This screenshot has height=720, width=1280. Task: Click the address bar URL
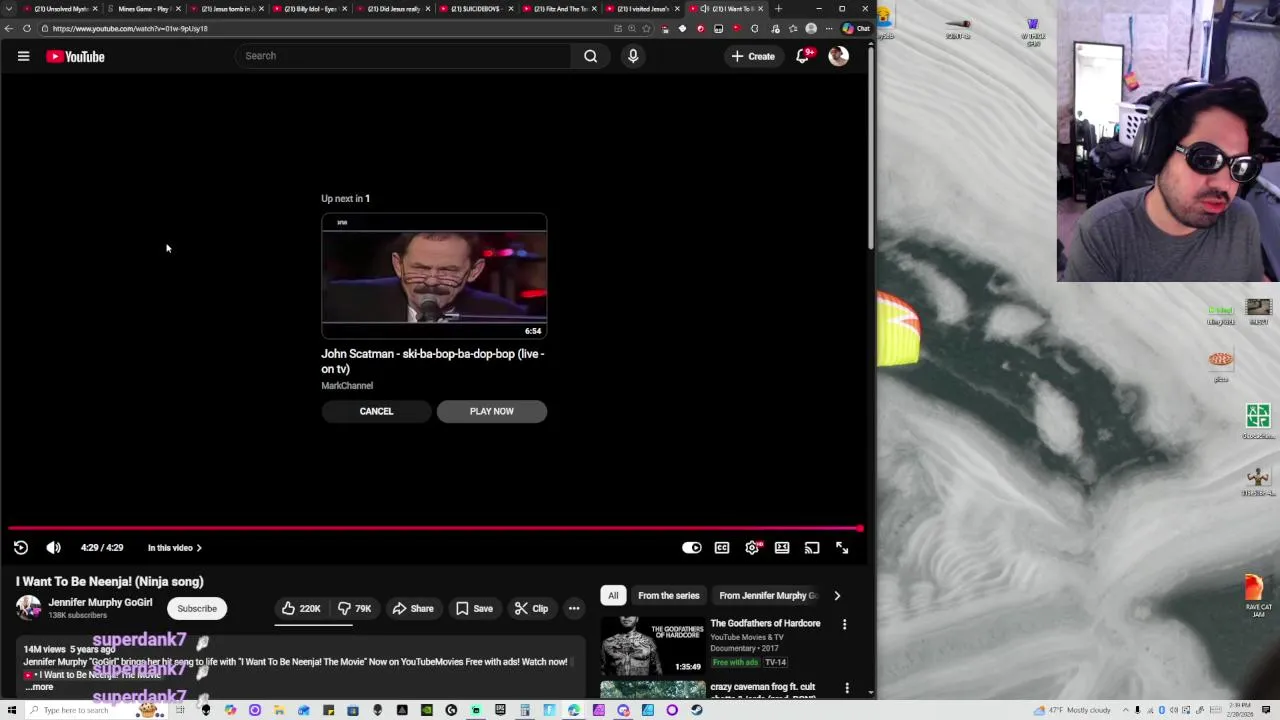tap(130, 28)
